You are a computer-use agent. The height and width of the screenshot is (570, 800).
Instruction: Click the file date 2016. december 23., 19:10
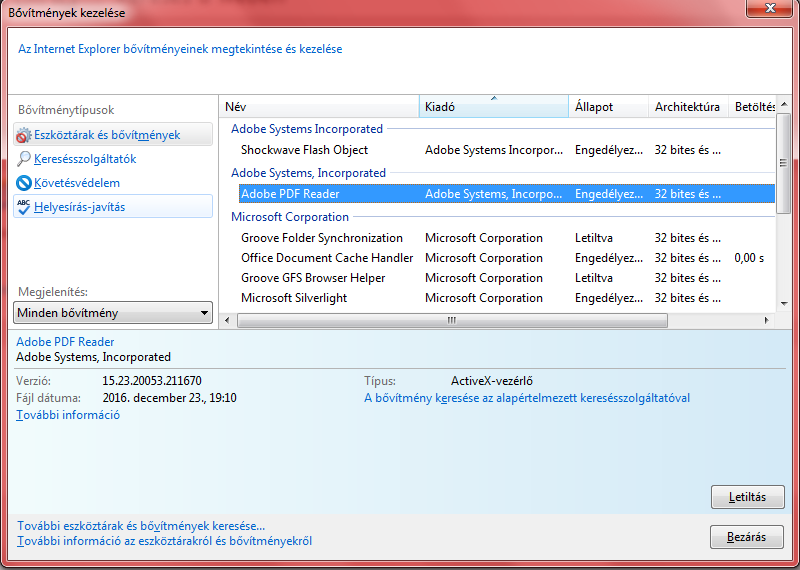(x=169, y=398)
